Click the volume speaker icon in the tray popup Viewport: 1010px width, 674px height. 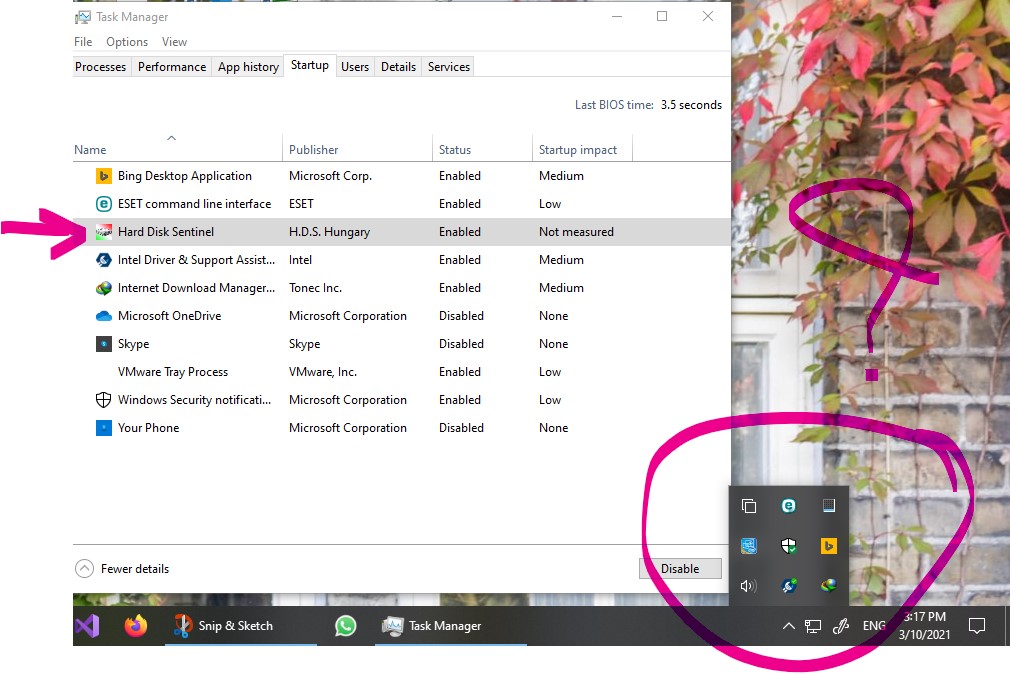click(x=748, y=586)
